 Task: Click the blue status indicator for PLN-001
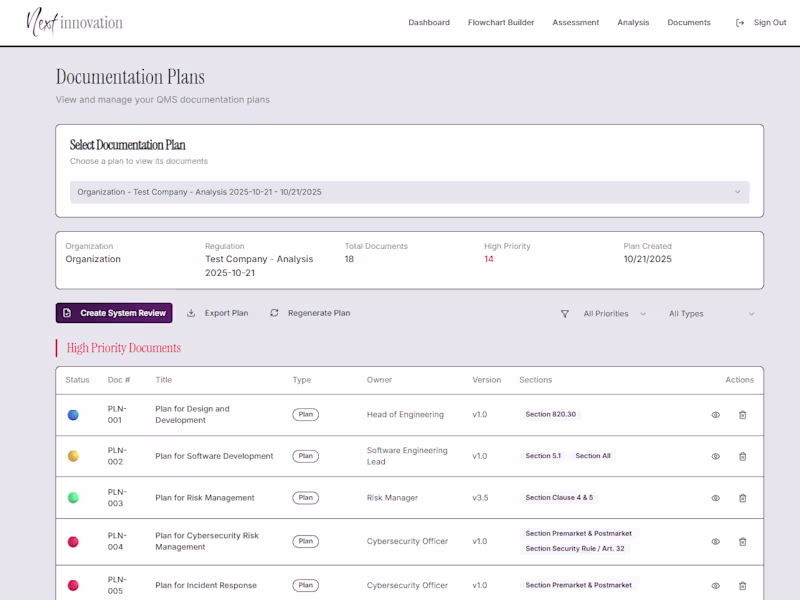pos(73,414)
